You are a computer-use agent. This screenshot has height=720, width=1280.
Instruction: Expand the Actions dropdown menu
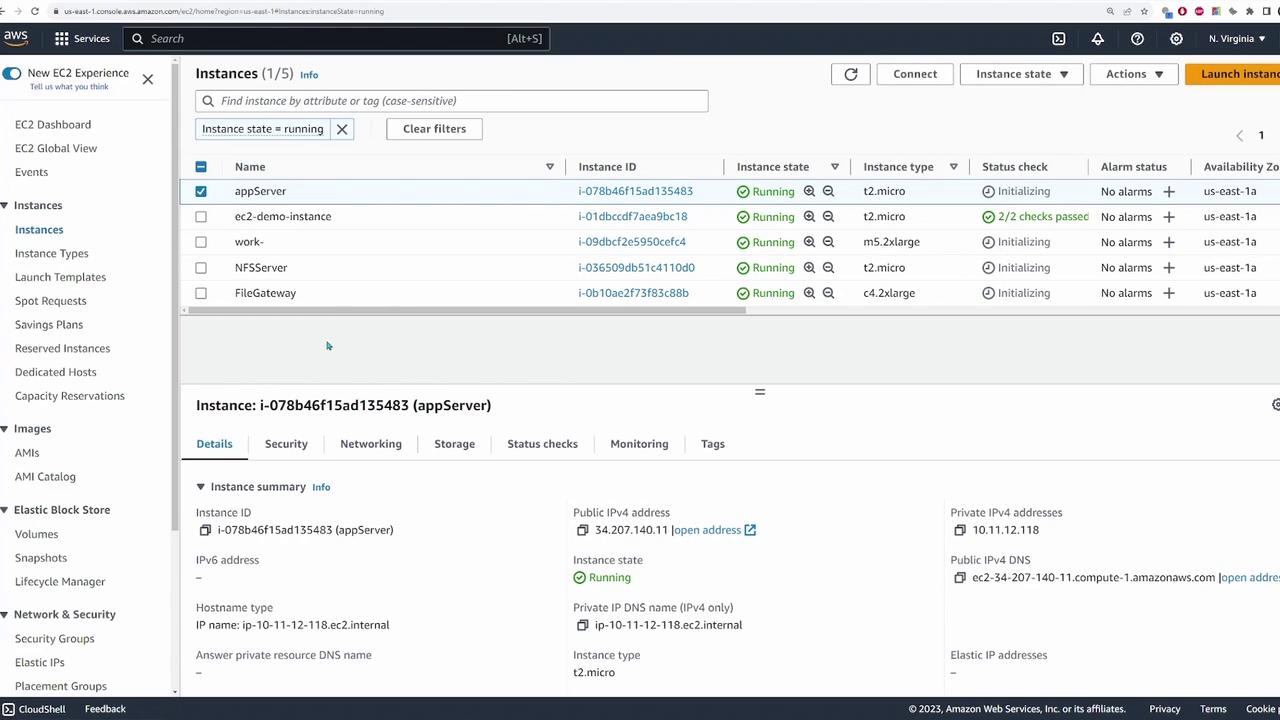(x=1134, y=74)
